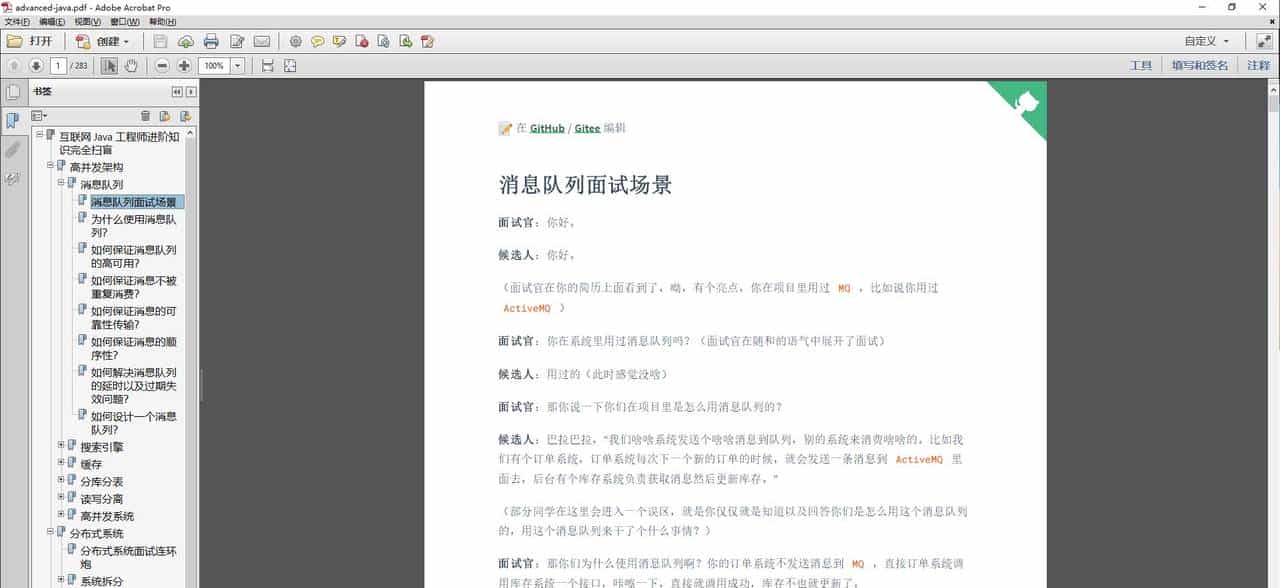Open the Page Thumbnails panel icon

point(13,92)
